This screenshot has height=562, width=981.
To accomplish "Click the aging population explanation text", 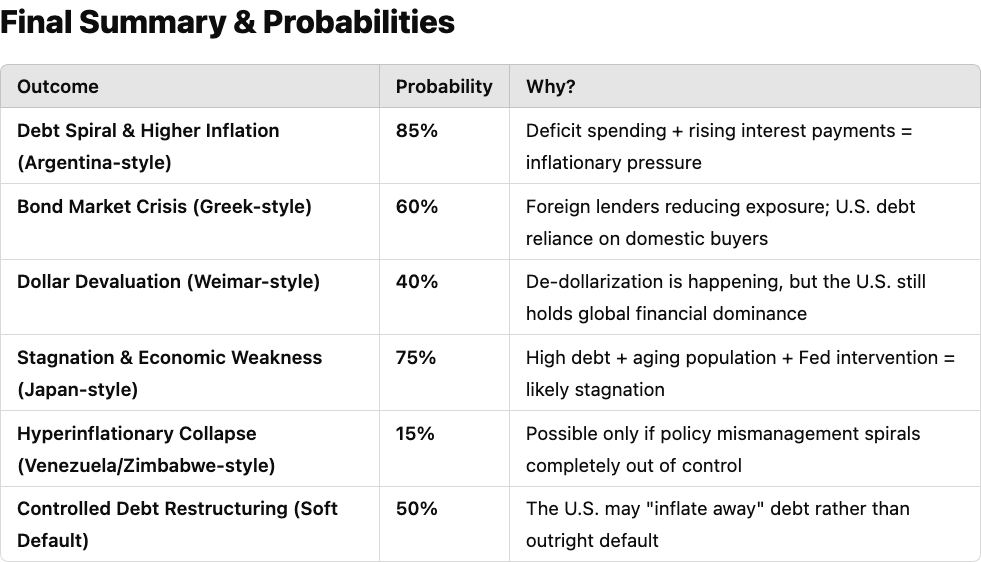I will [740, 373].
